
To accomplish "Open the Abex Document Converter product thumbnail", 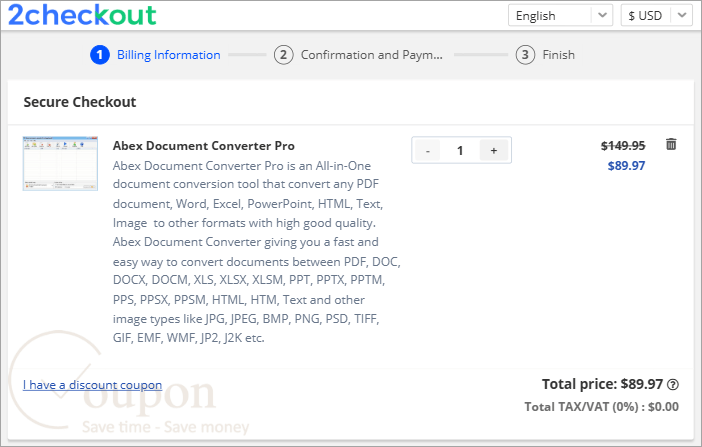I will click(60, 163).
